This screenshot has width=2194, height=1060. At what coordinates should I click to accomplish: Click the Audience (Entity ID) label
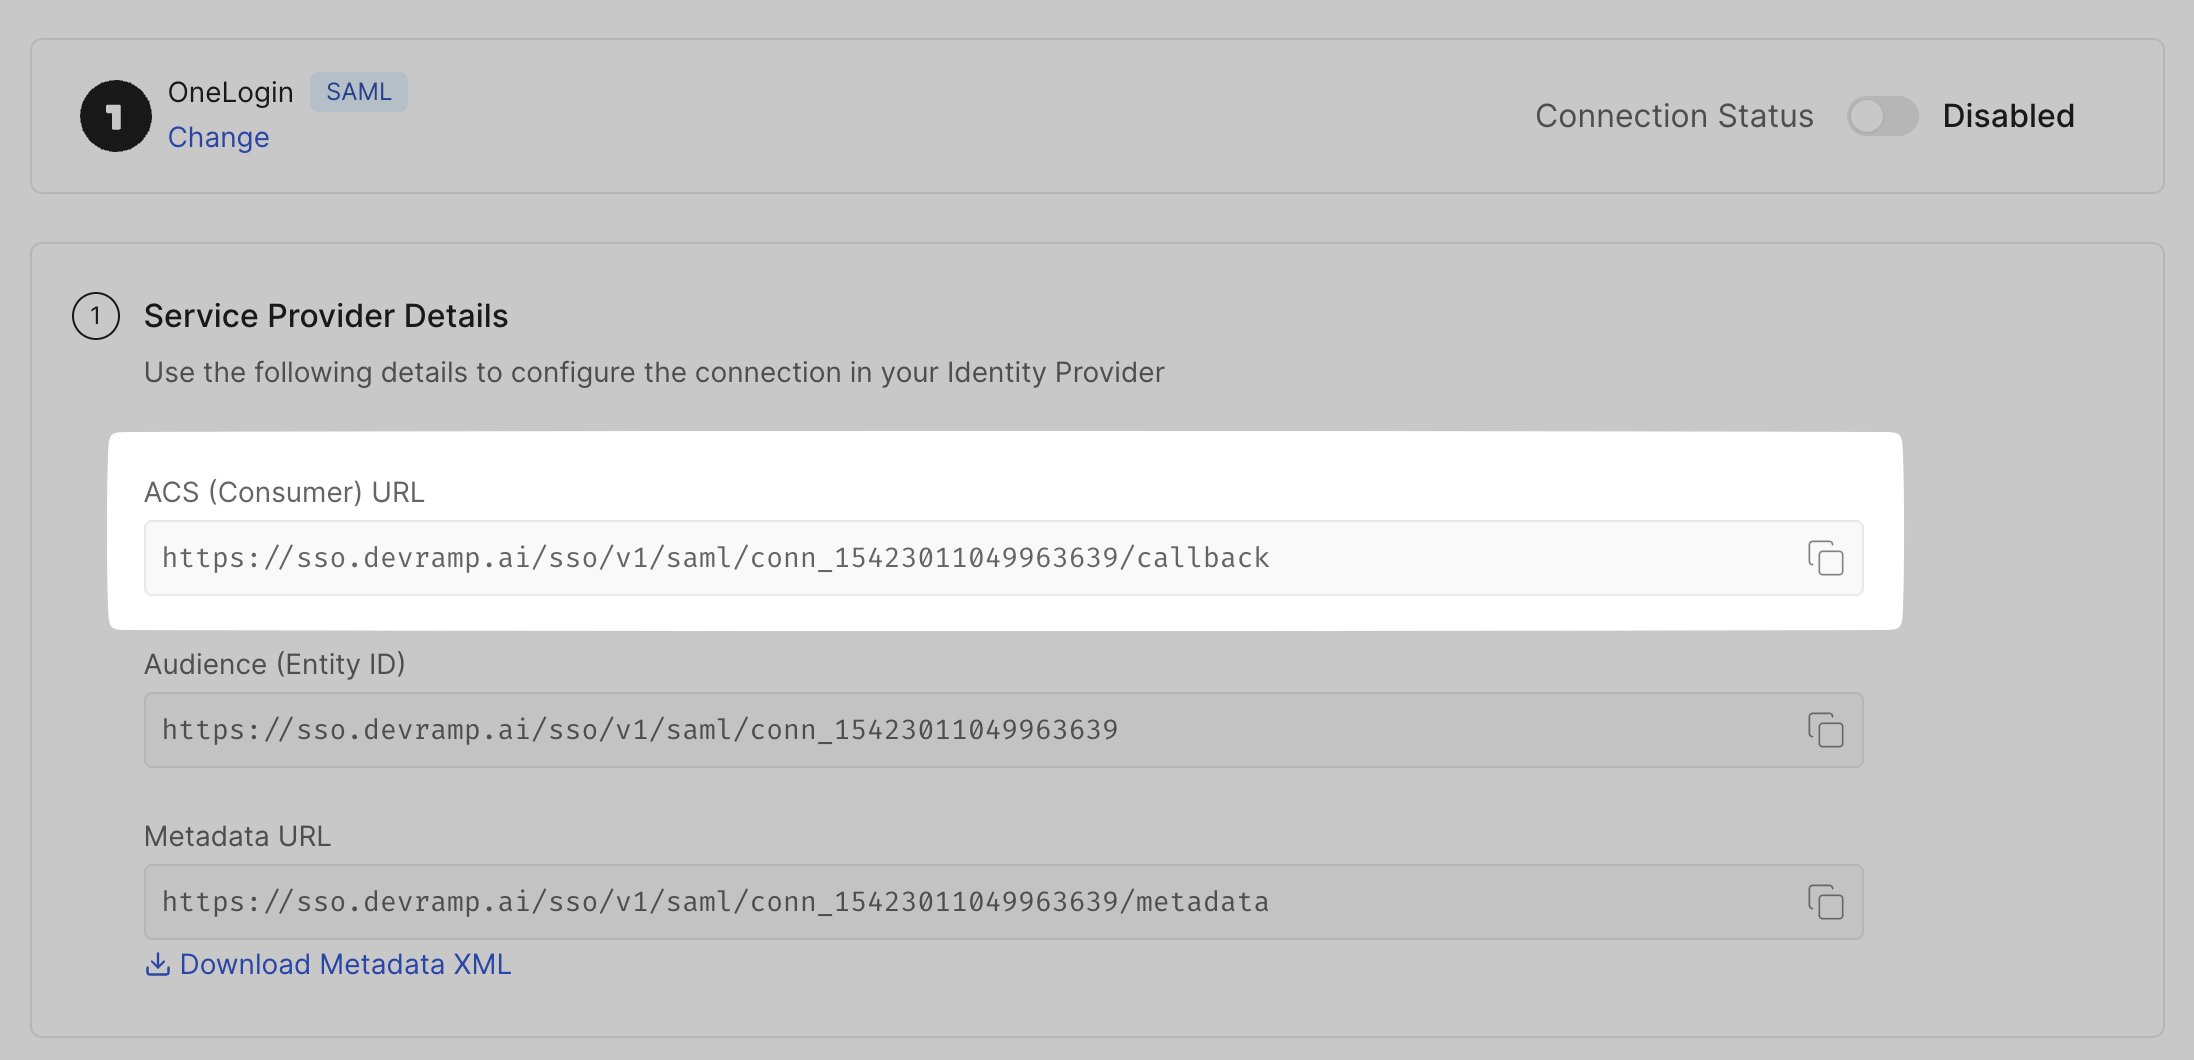275,663
